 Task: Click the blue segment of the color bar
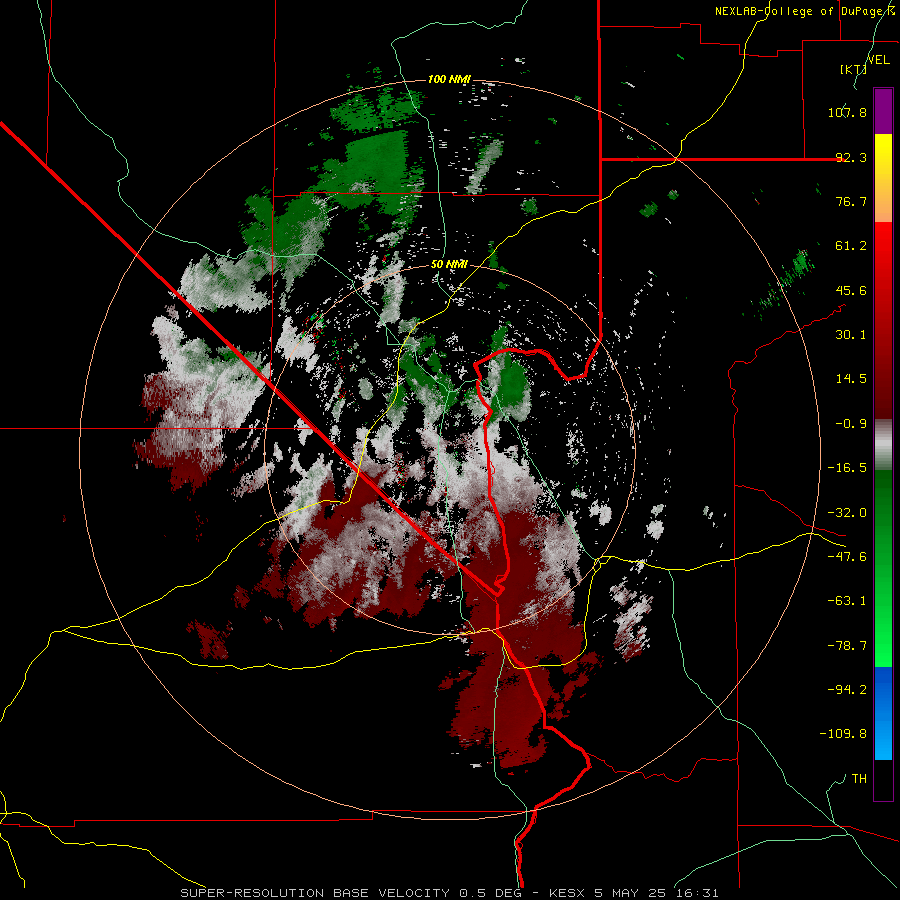[x=883, y=713]
